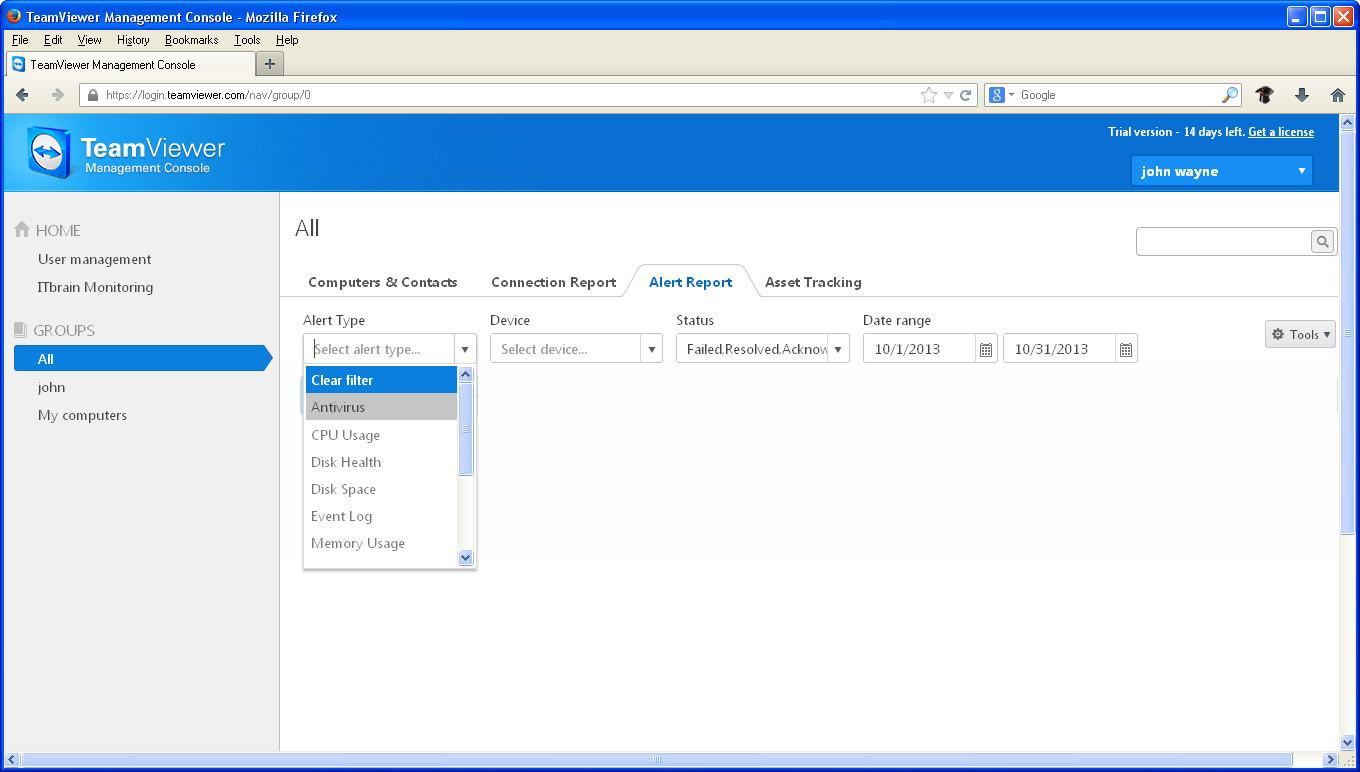Click the search magnifier icon near the search box
Screen dimensions: 1360x772
(1322, 241)
